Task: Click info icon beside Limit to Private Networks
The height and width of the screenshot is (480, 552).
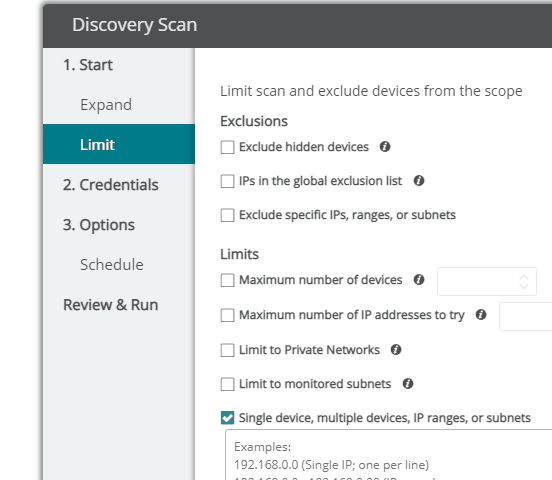Action: pyautogui.click(x=396, y=350)
